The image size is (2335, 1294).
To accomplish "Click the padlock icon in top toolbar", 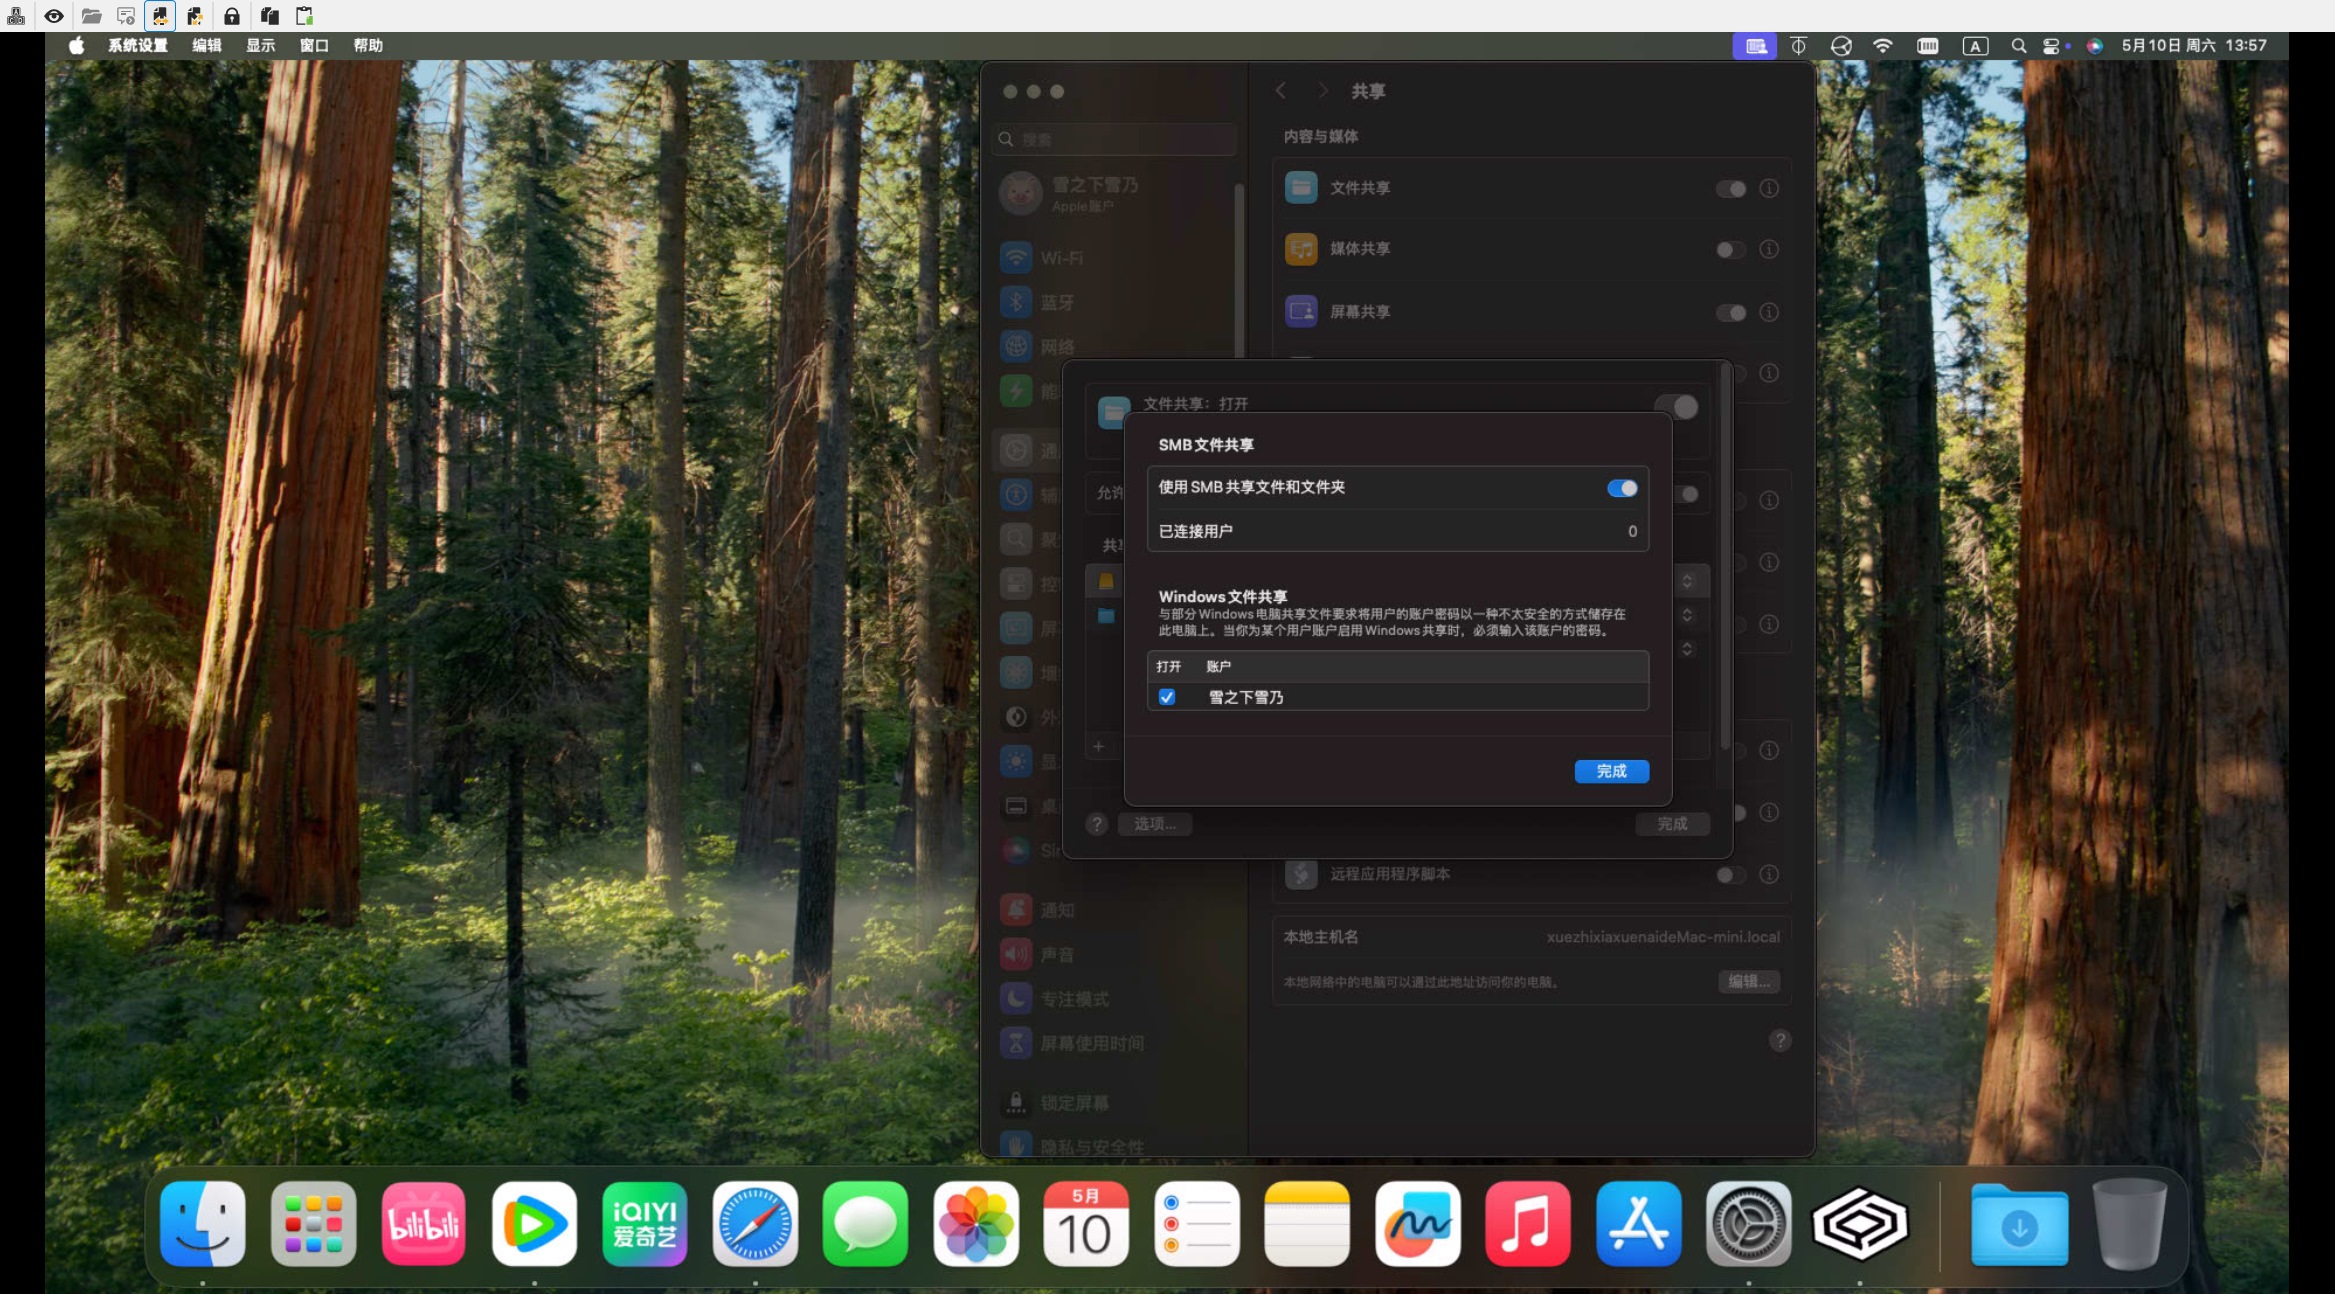I will [232, 16].
